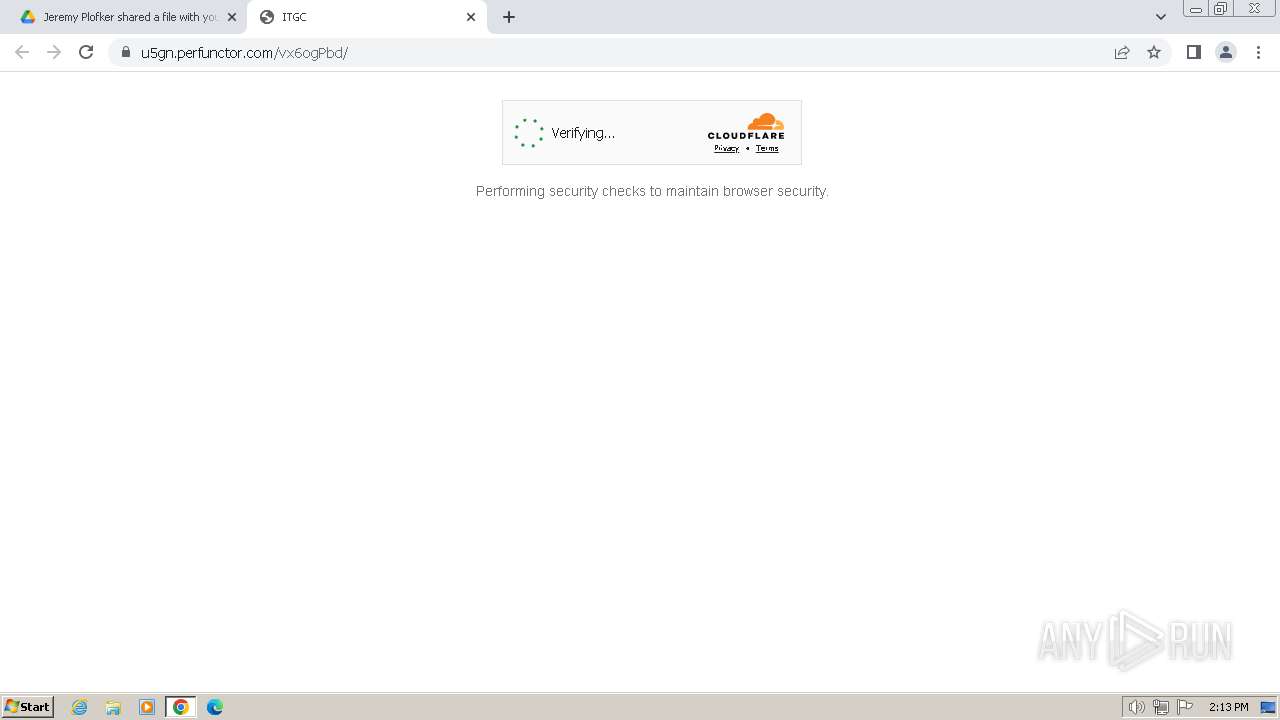Click 'Performing security checks' text
The image size is (1280, 720).
tap(652, 191)
